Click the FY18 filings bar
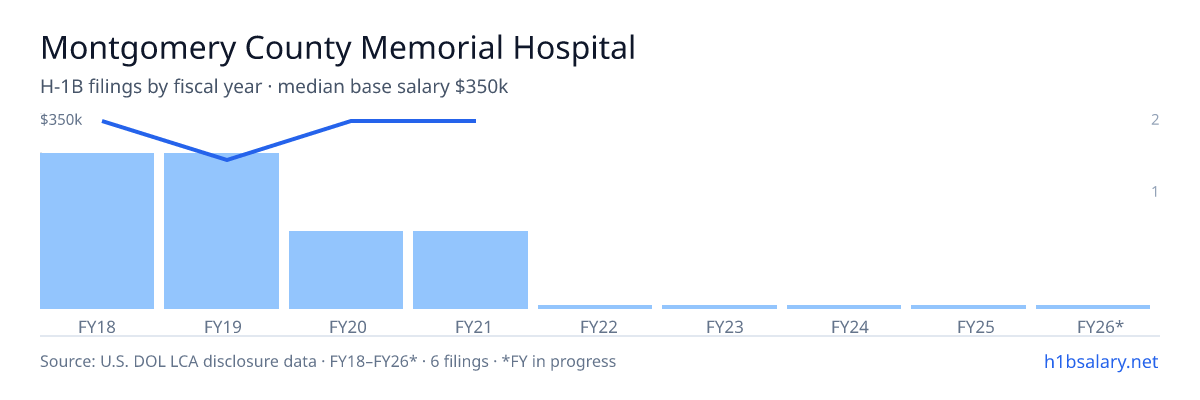Image resolution: width=1200 pixels, height=400 pixels. [x=97, y=231]
